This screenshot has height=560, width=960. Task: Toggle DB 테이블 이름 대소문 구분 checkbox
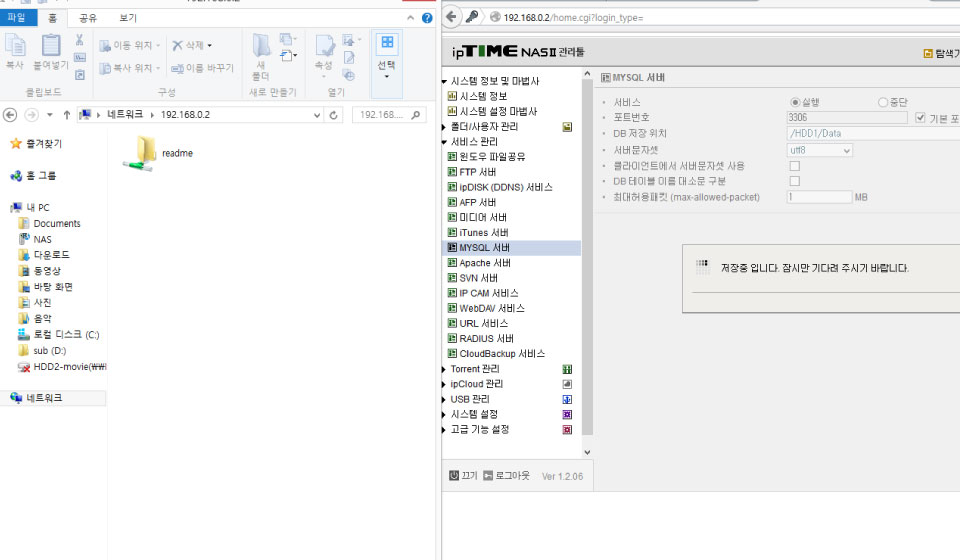click(x=795, y=181)
